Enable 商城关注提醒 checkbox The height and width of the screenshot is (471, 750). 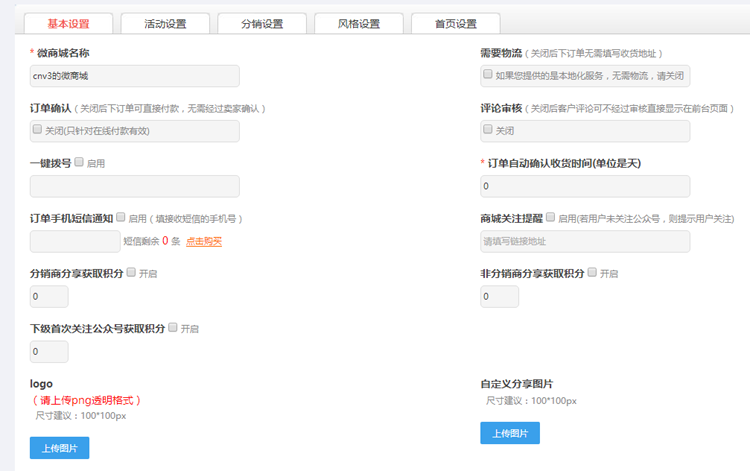click(551, 217)
